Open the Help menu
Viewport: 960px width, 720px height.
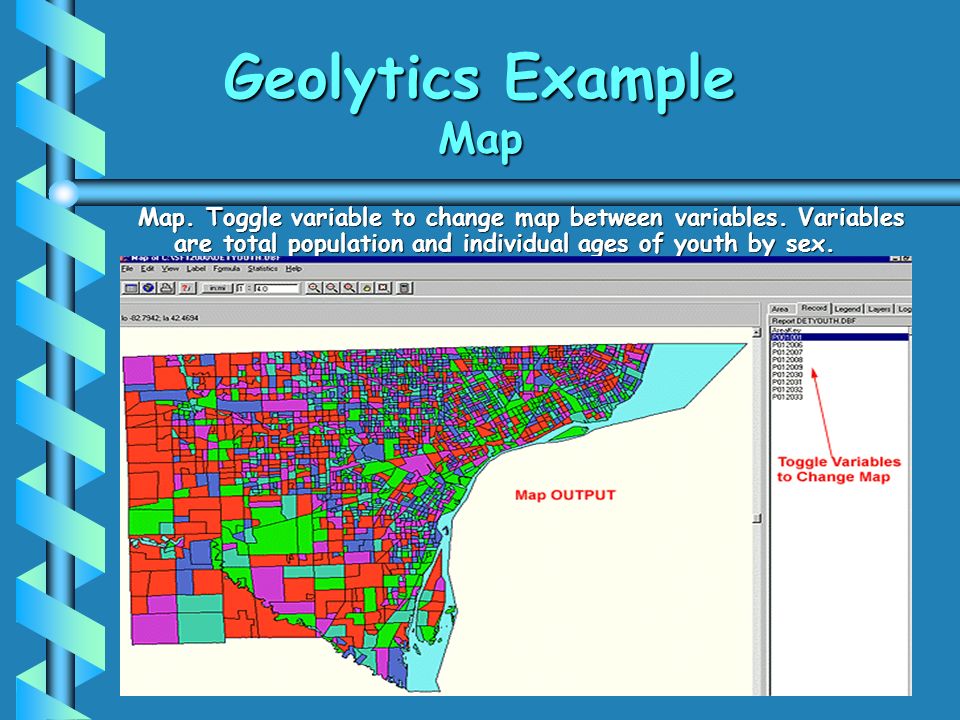tap(294, 269)
